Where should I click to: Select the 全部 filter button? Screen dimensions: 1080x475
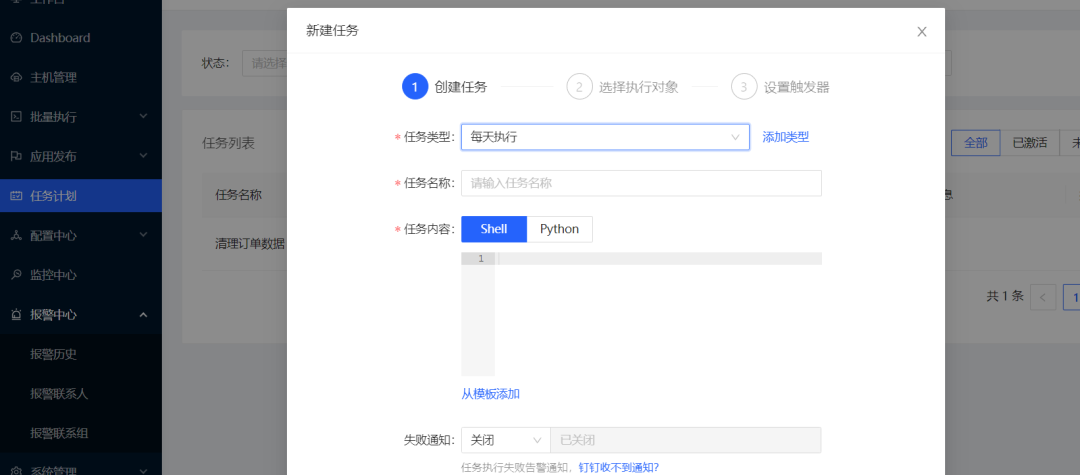[975, 143]
